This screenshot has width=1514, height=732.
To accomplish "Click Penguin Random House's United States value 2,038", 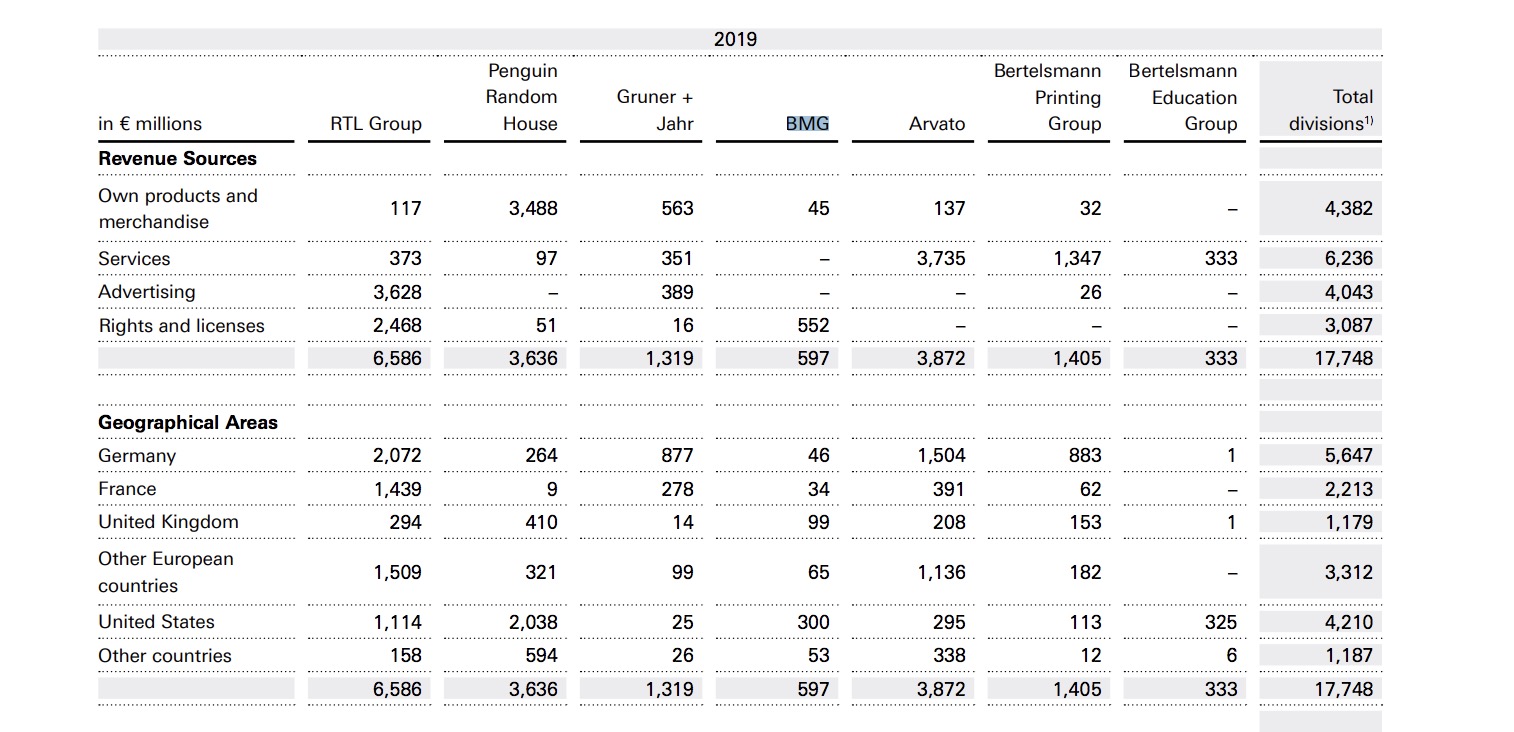I will [533, 622].
